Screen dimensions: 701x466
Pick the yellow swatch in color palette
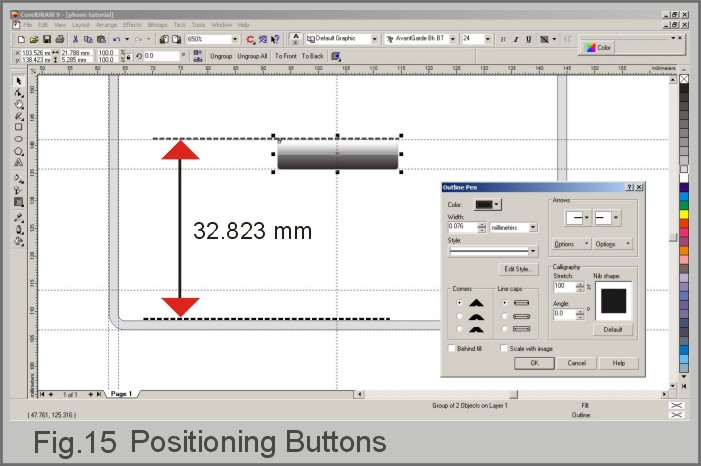click(x=684, y=215)
